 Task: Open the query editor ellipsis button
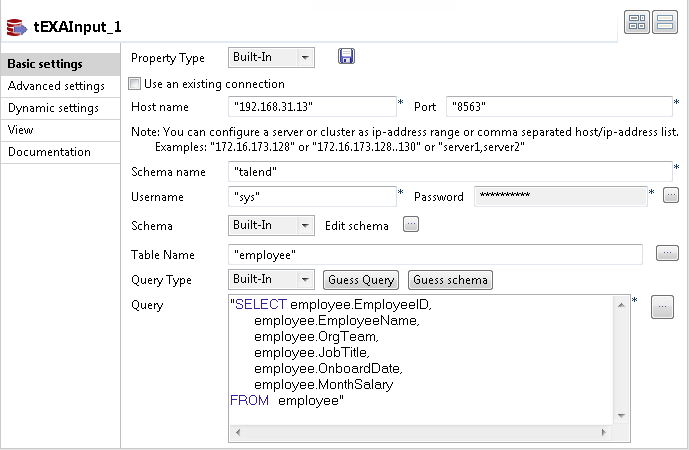pos(662,308)
